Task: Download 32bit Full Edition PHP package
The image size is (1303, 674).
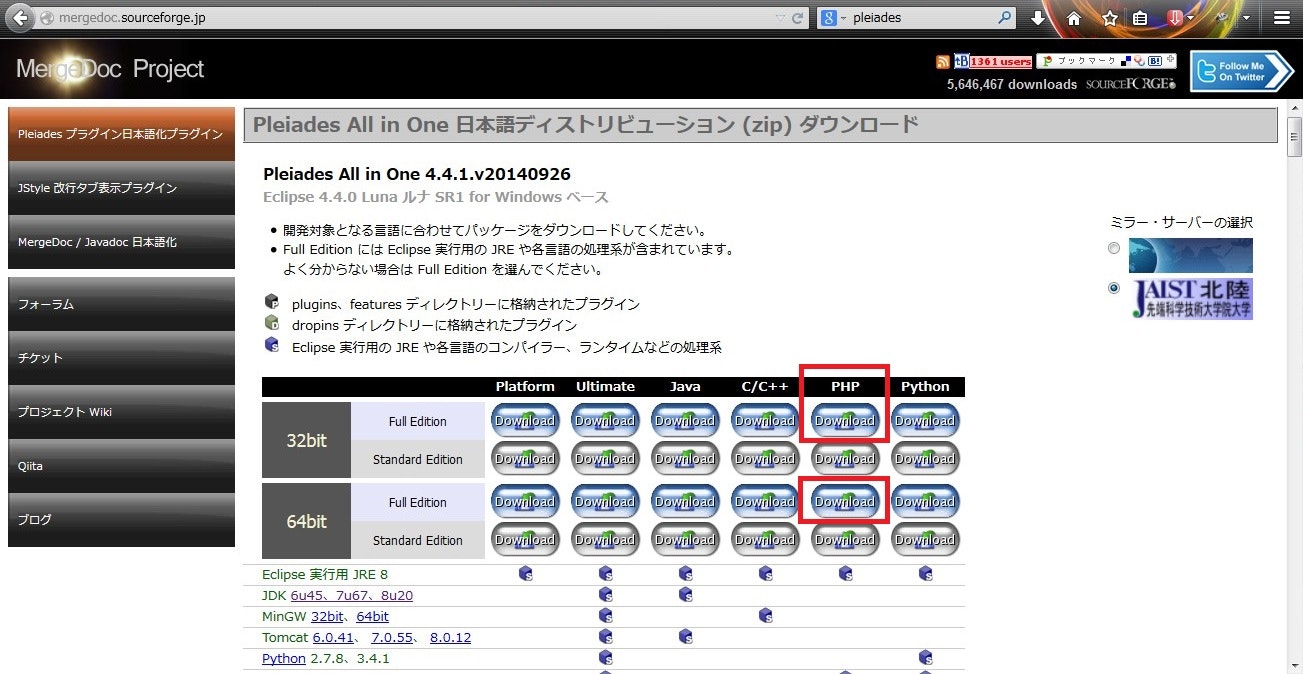Action: click(845, 421)
